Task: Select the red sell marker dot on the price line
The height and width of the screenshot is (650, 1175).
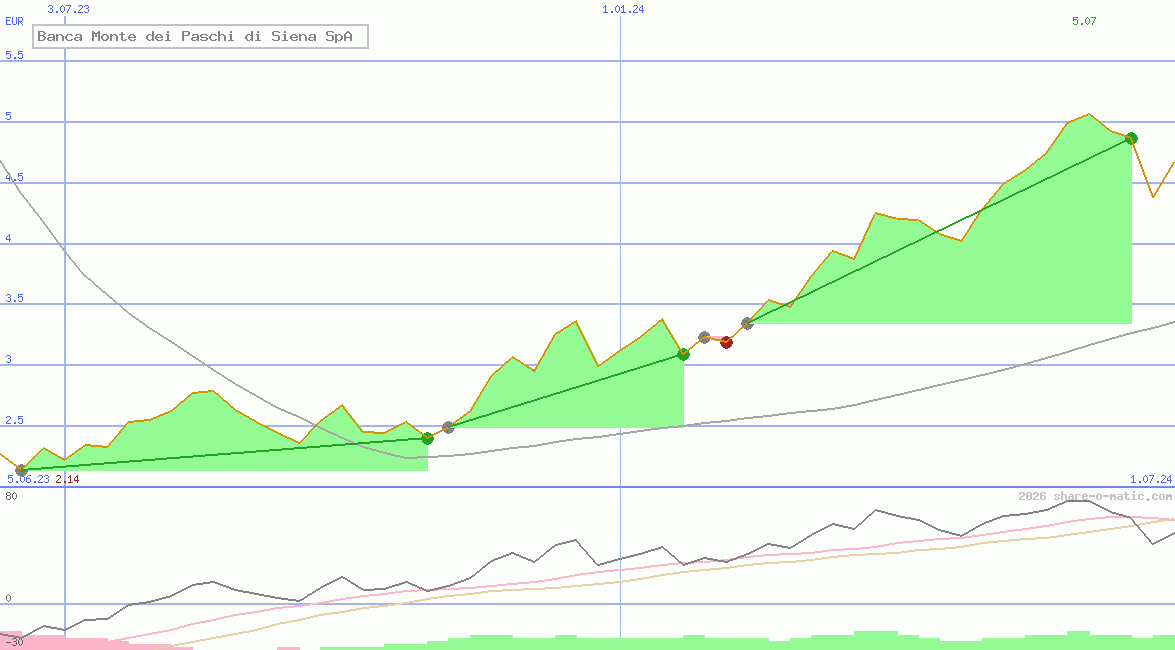Action: pyautogui.click(x=726, y=343)
